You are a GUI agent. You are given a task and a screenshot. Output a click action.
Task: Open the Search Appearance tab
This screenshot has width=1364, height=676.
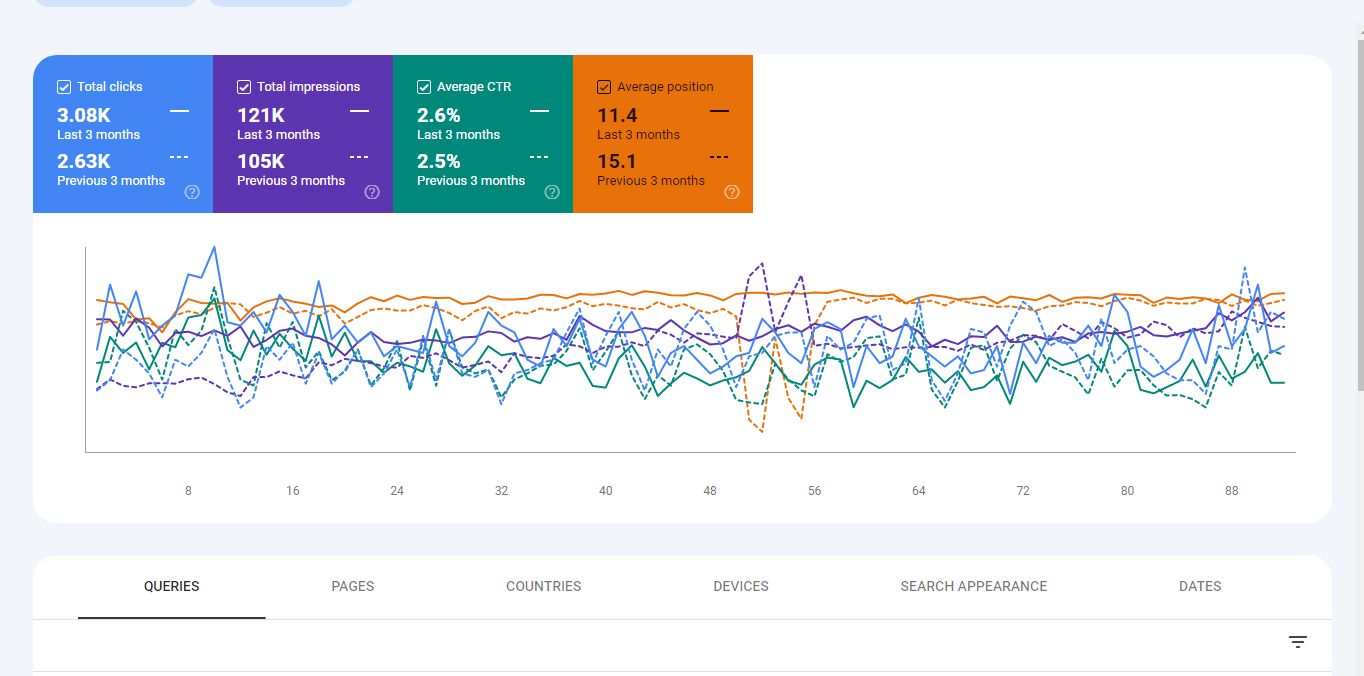973,586
